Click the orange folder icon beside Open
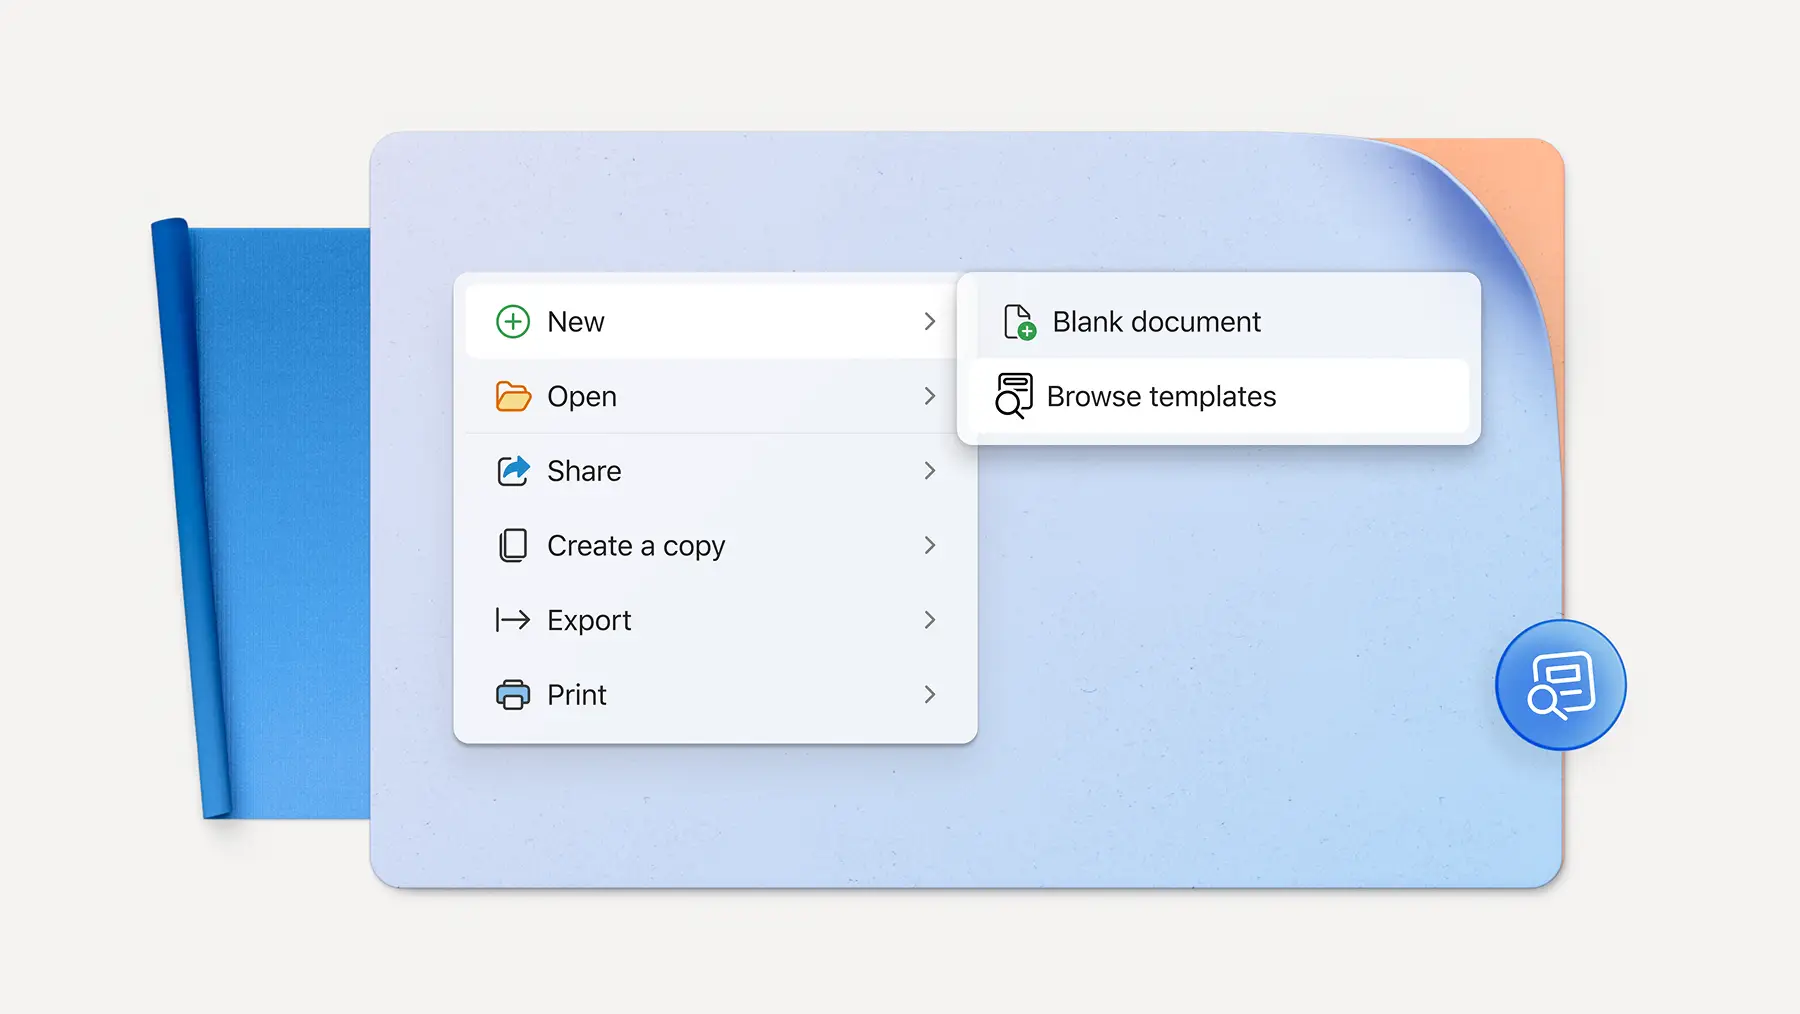The height and width of the screenshot is (1014, 1800). point(513,396)
